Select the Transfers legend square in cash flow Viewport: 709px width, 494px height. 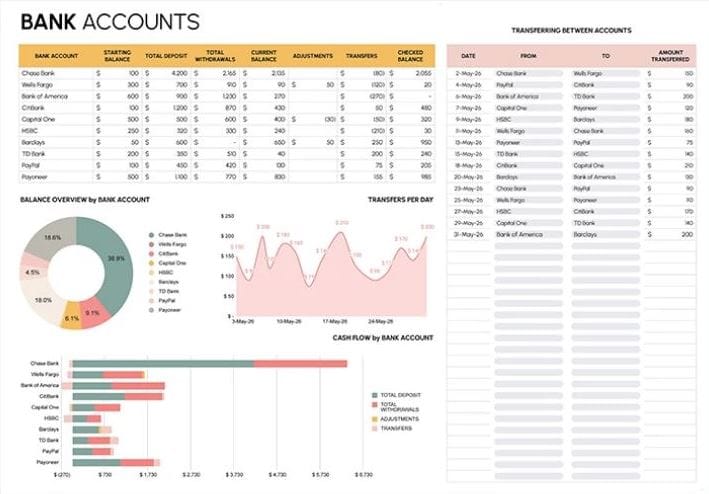374,428
